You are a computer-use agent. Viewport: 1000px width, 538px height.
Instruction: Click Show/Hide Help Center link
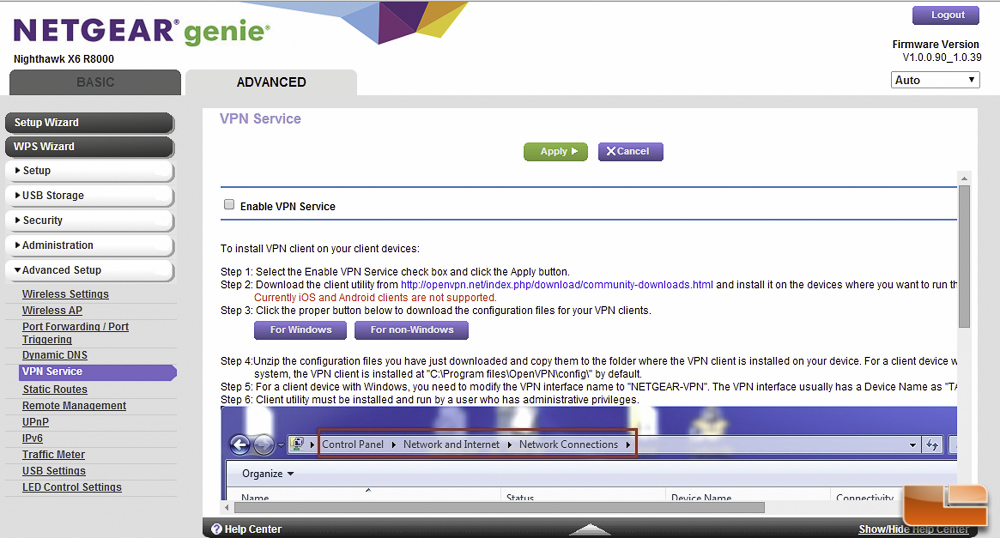(x=913, y=529)
